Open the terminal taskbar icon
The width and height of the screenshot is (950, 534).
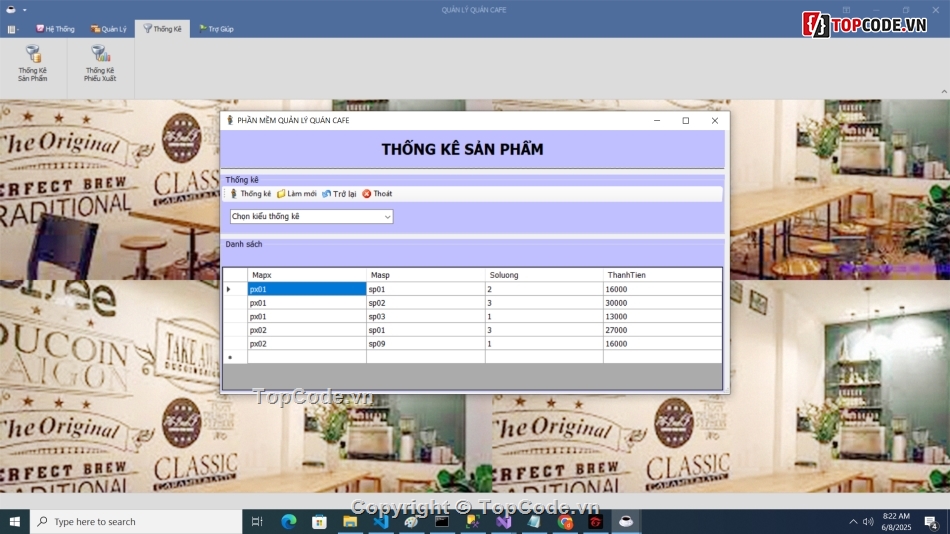pyautogui.click(x=442, y=521)
